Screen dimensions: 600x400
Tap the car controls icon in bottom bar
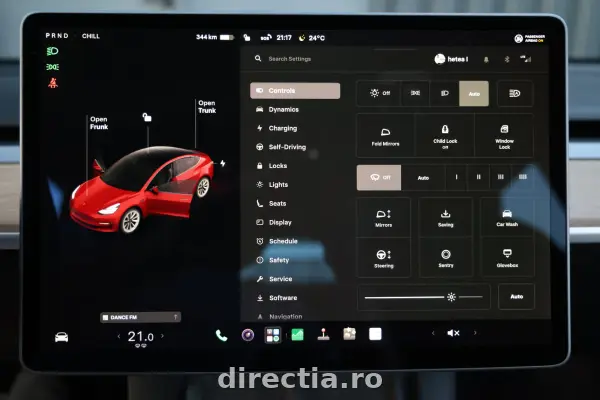point(62,337)
